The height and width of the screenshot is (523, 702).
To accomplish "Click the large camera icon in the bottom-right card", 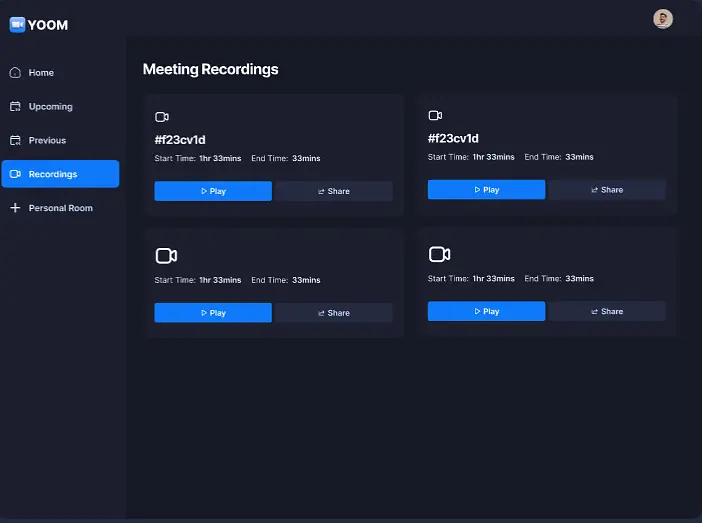I will (x=439, y=254).
